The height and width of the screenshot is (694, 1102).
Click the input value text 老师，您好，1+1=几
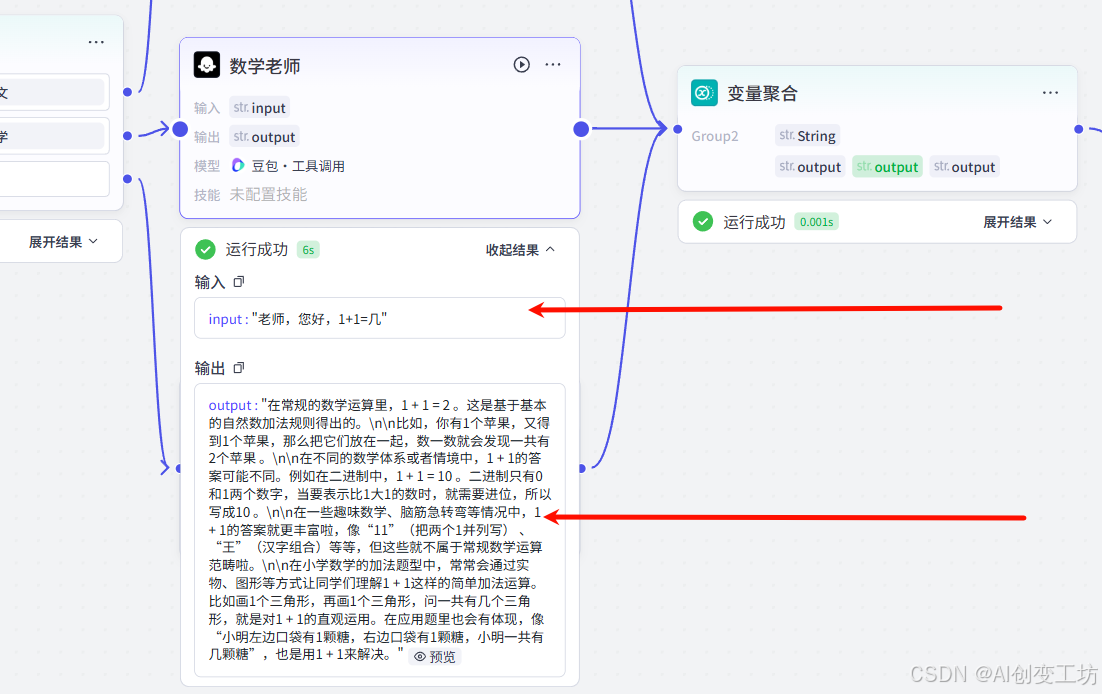pos(319,319)
